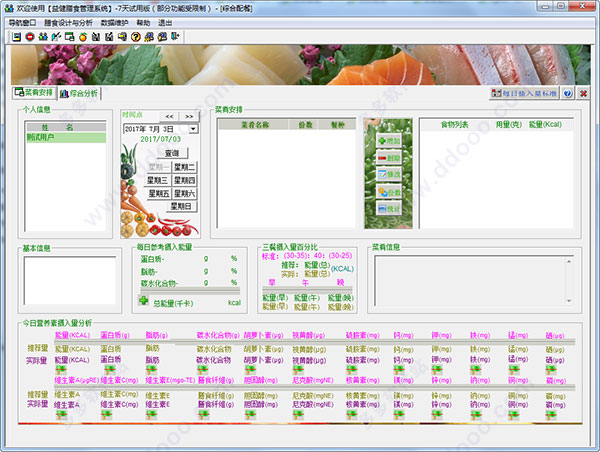
Task: Click the 菜肴信息 scrollbar up arrow
Action: (x=569, y=261)
